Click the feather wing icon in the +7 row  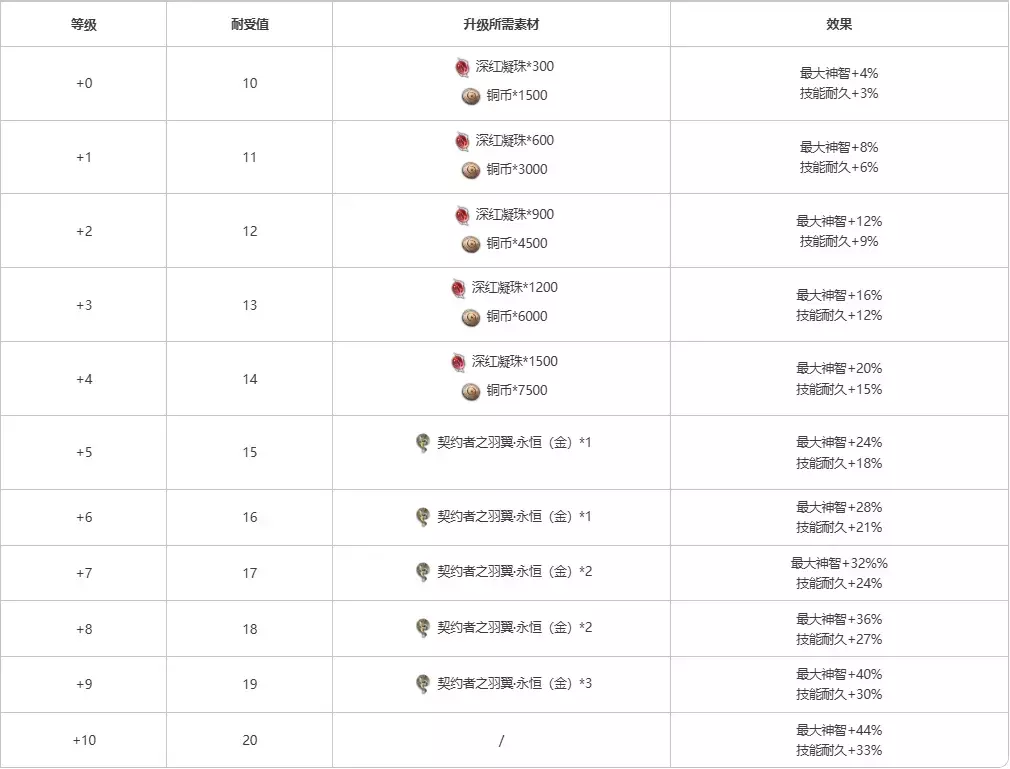pyautogui.click(x=423, y=572)
